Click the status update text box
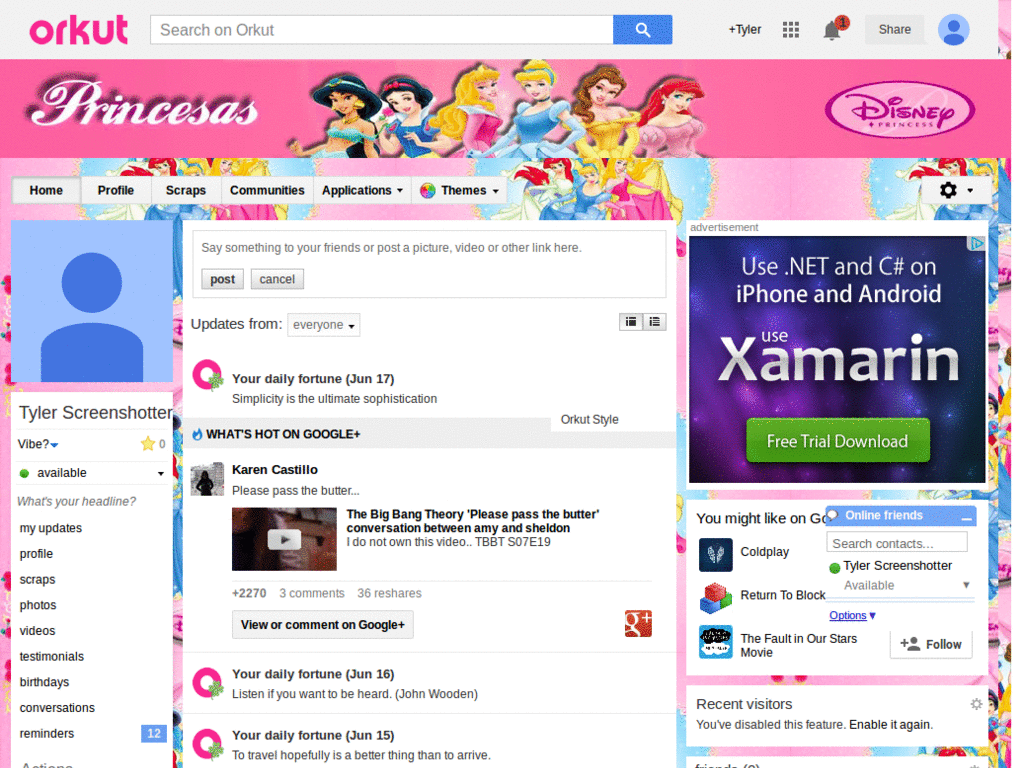 pyautogui.click(x=429, y=248)
